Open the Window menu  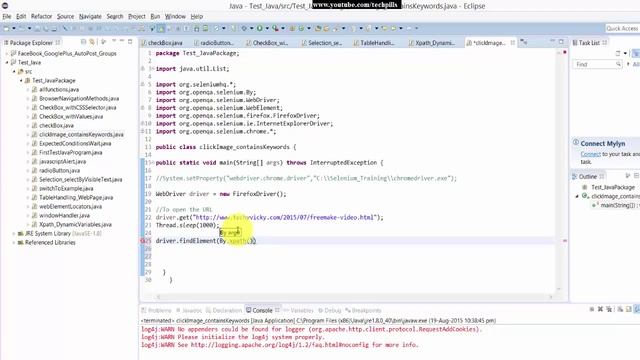point(175,16)
